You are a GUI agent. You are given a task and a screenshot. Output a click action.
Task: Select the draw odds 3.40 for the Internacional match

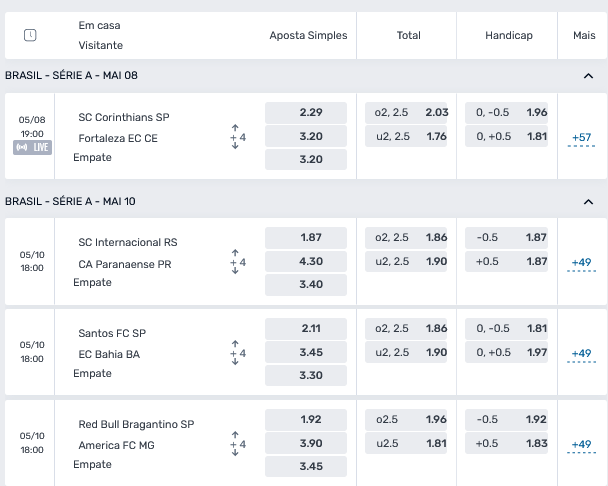[306, 284]
